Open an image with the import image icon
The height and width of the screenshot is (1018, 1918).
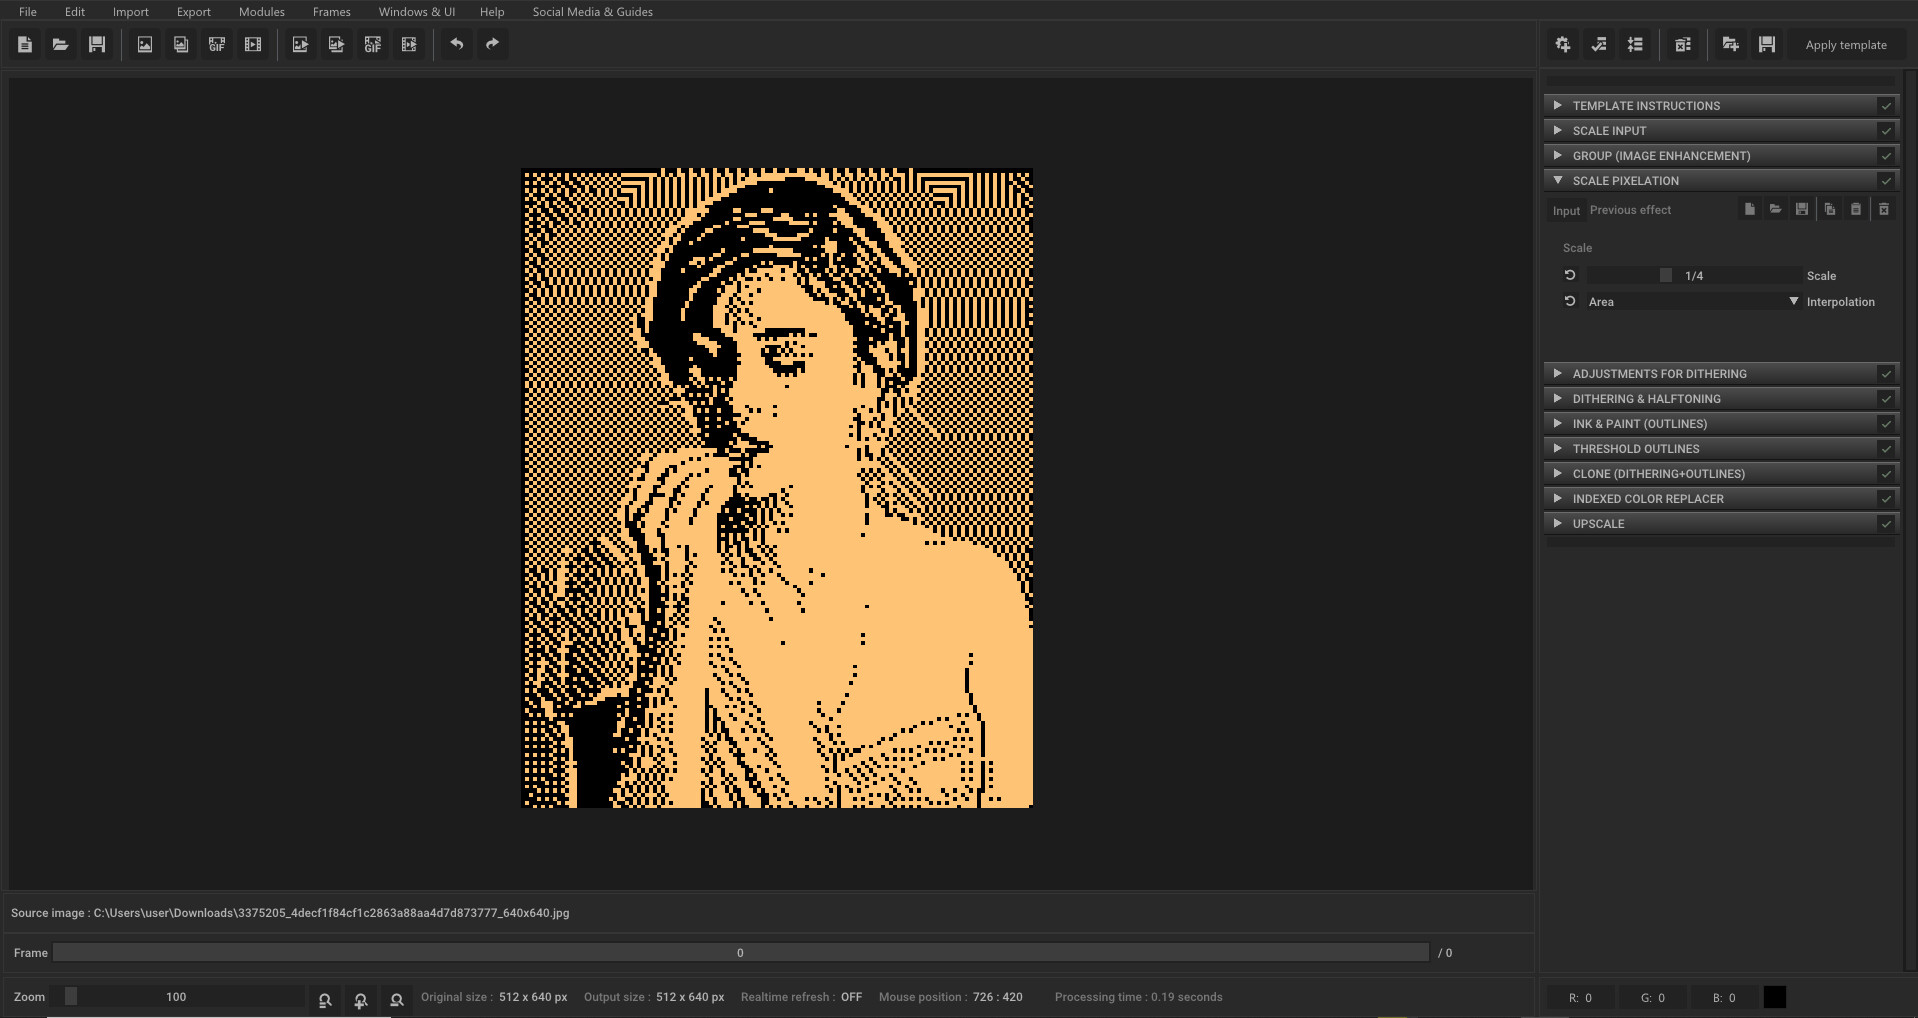point(144,44)
